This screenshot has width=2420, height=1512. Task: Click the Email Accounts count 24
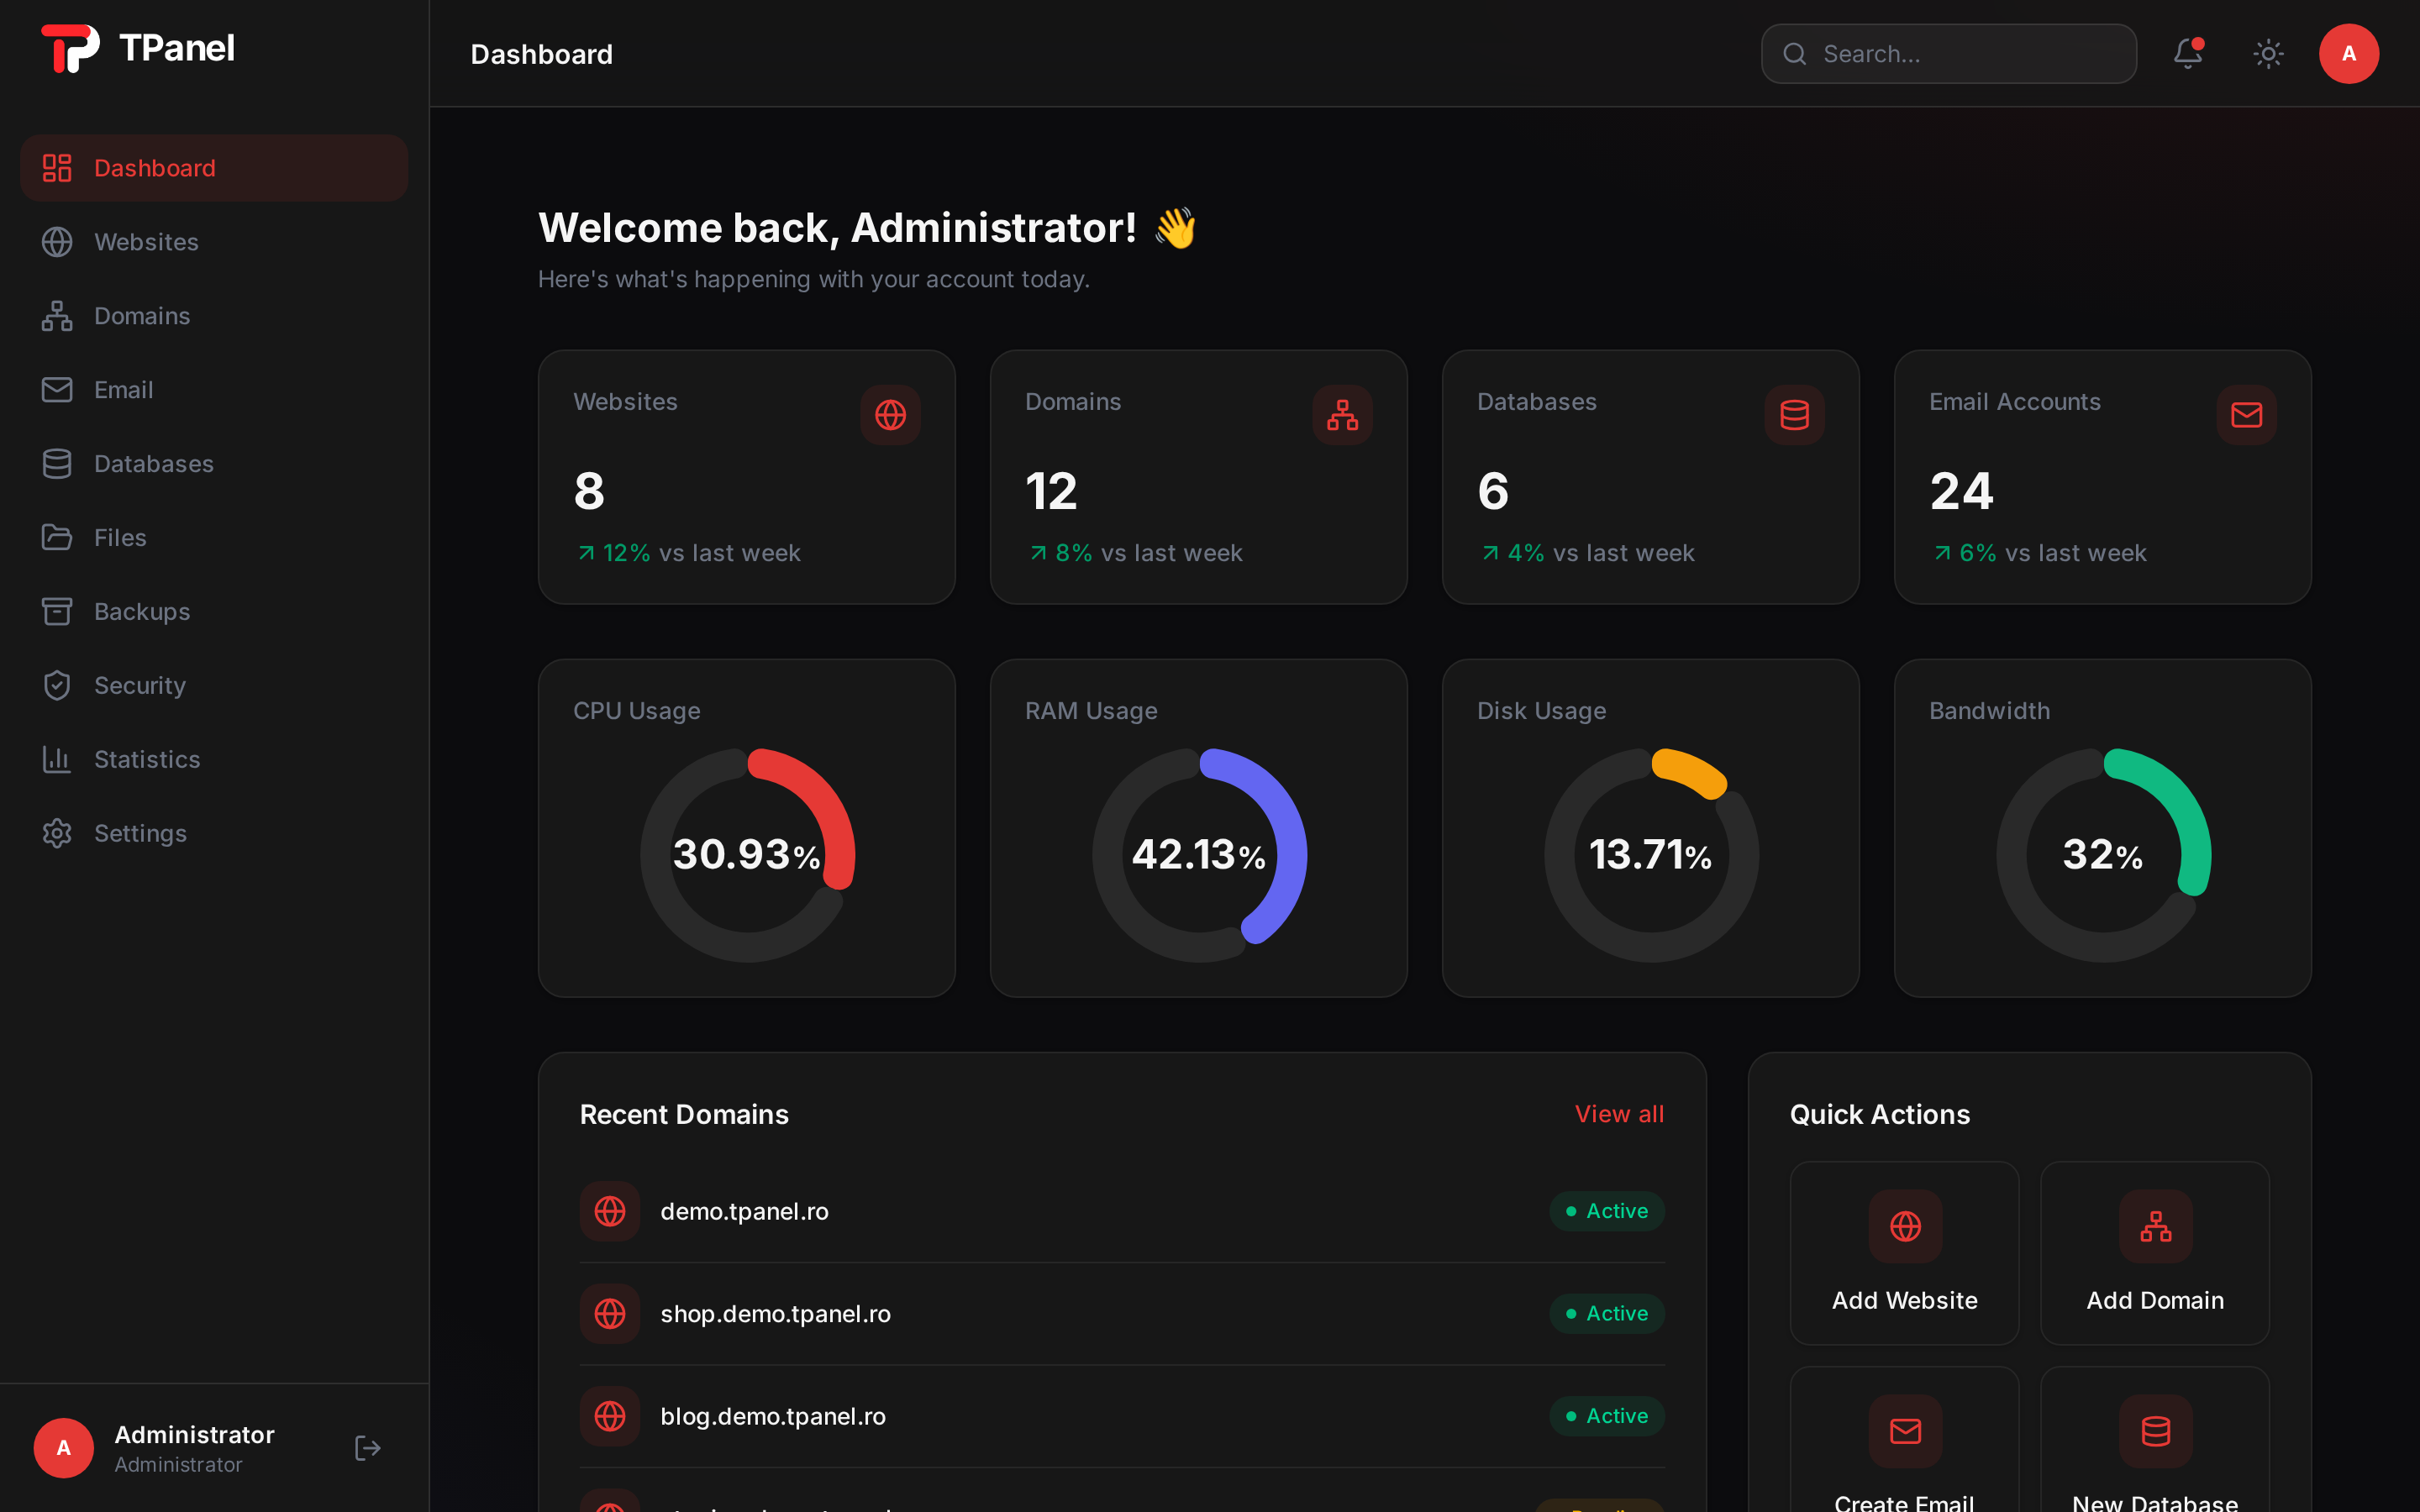1961,491
